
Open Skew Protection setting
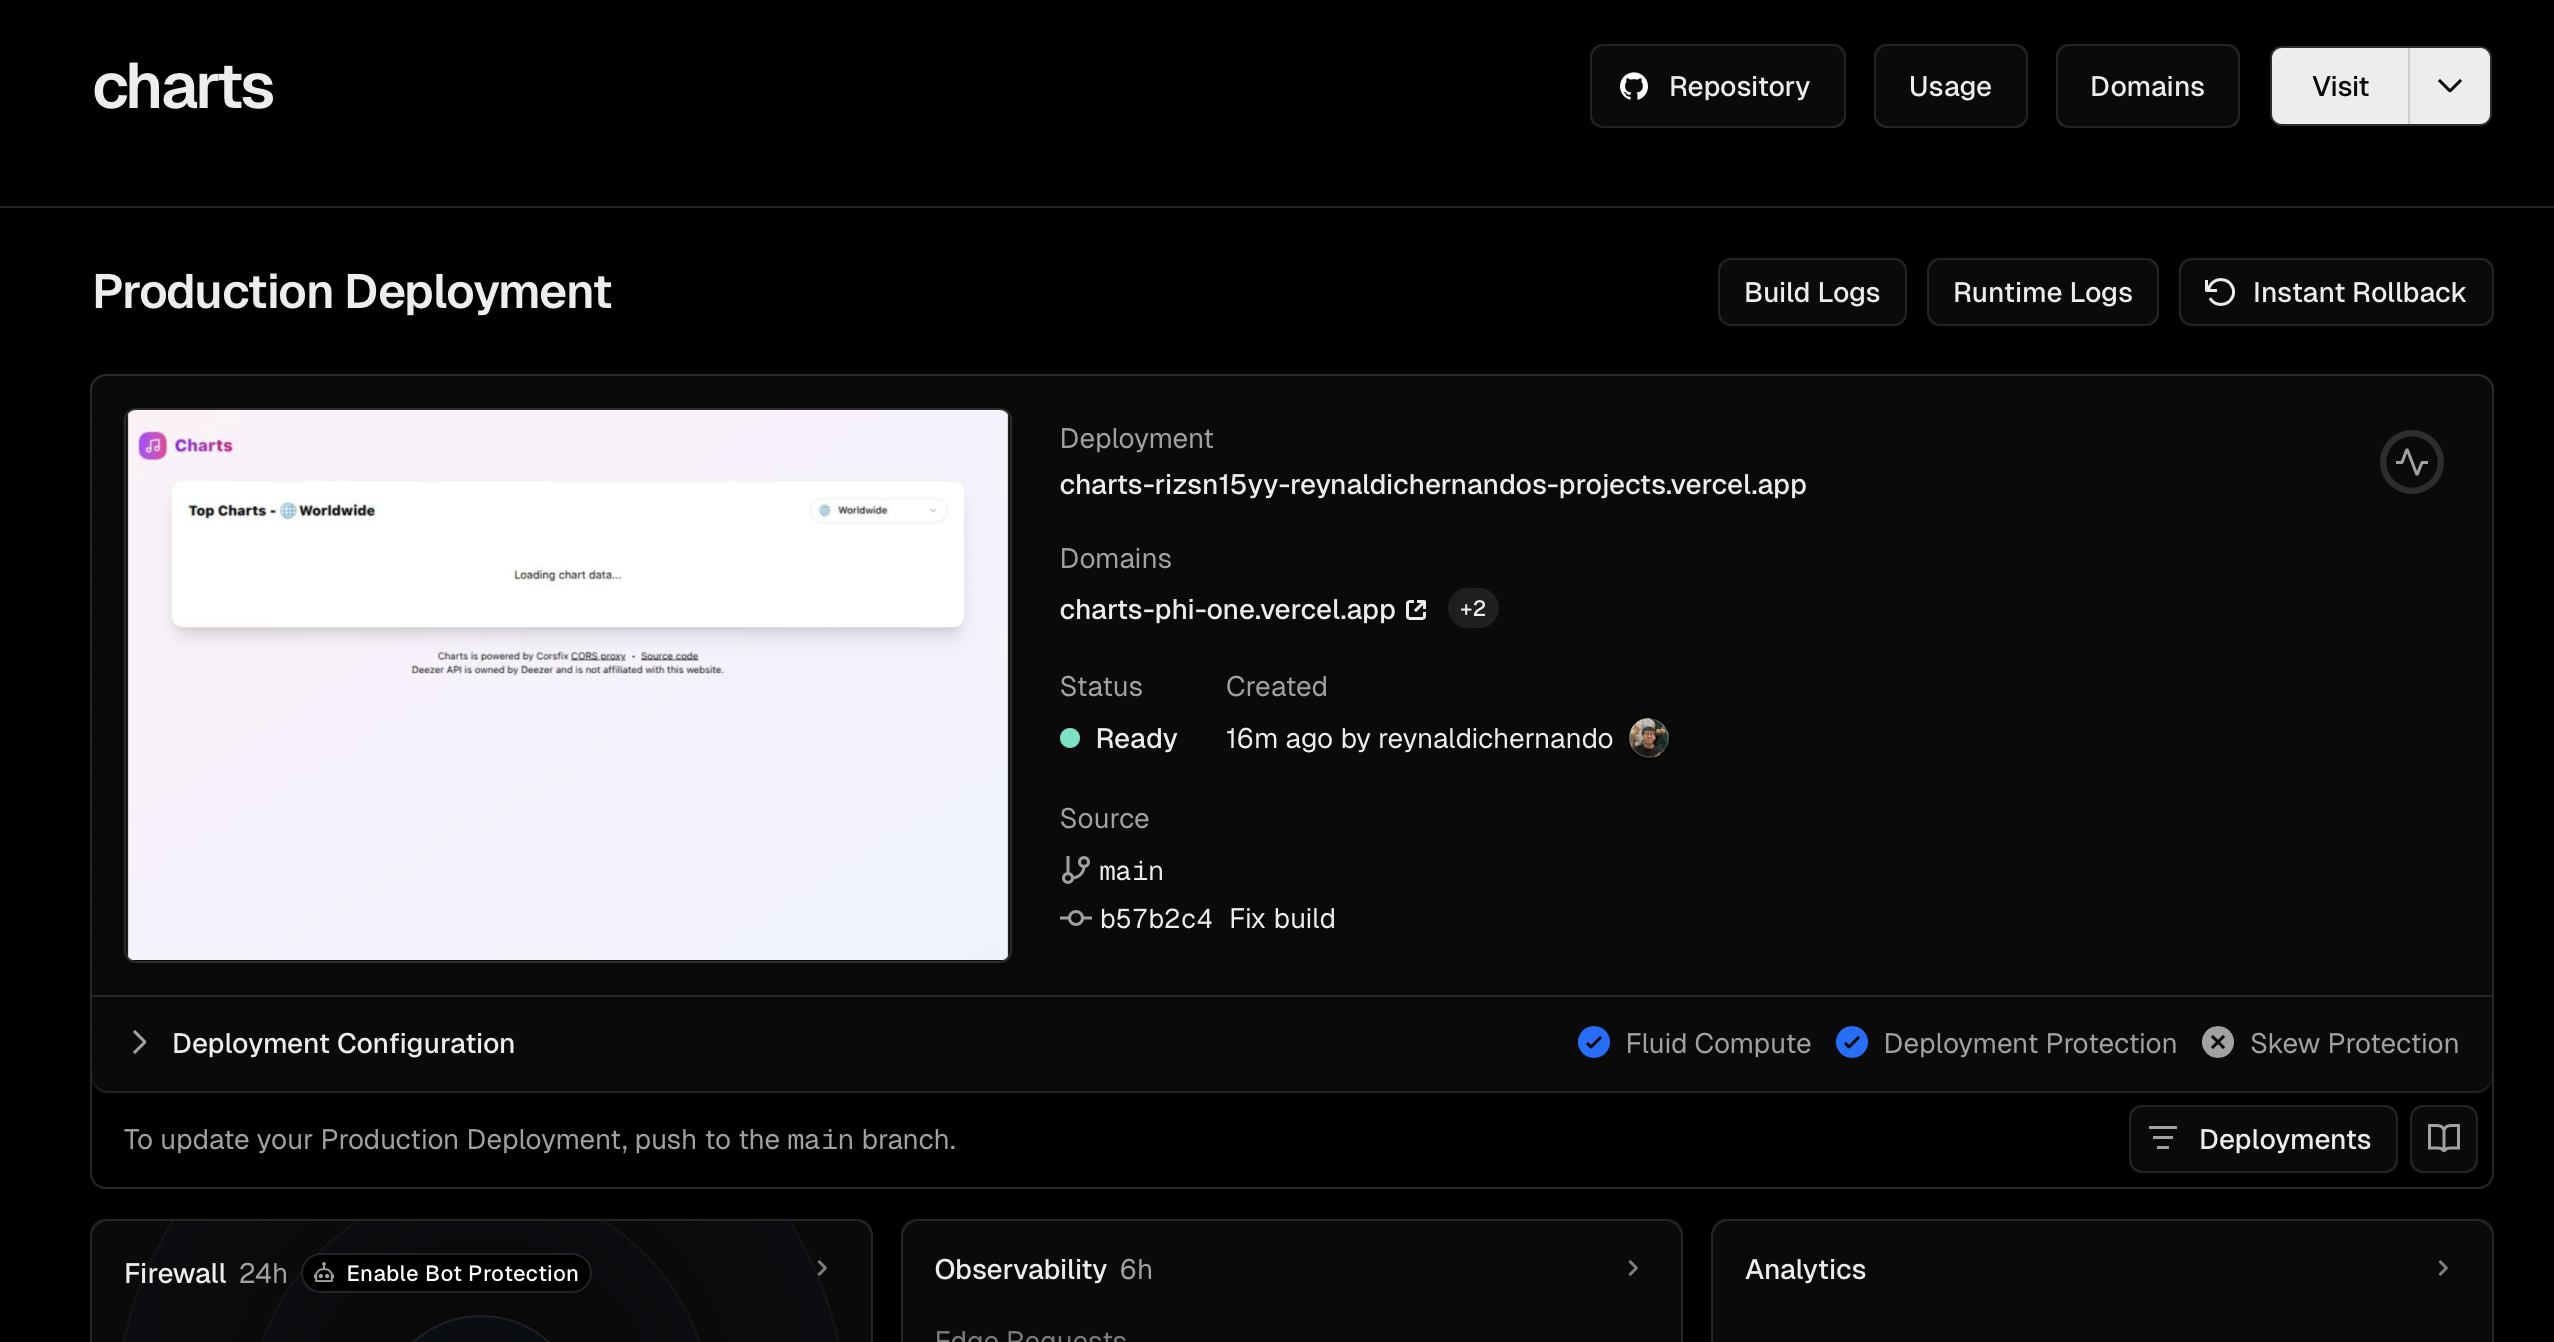pyautogui.click(x=2354, y=1043)
